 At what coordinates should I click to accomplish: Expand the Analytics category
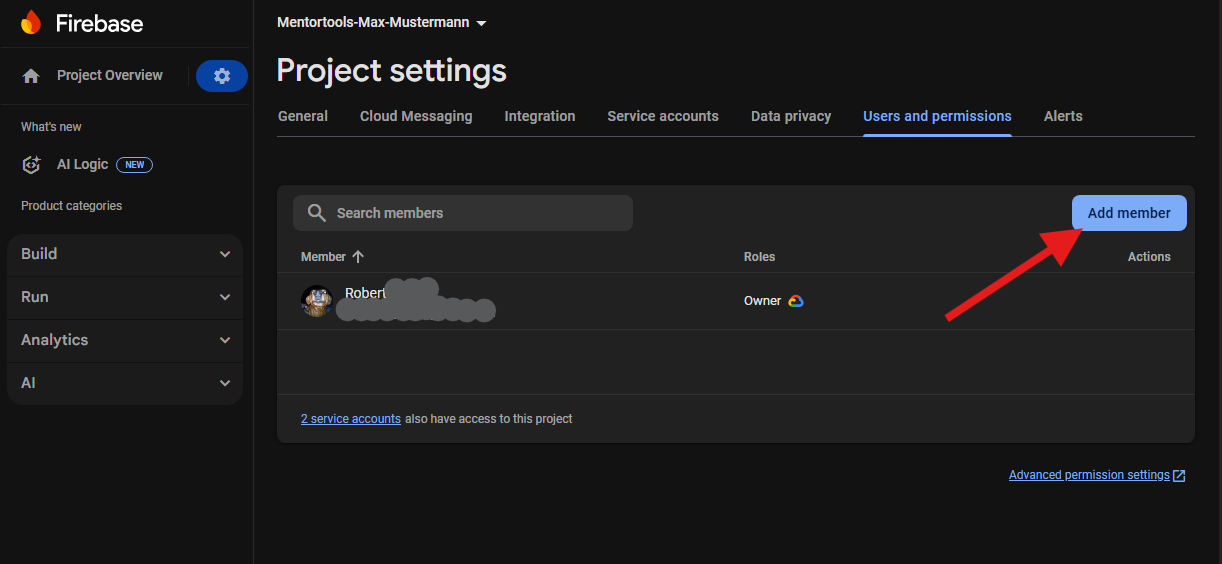pos(125,340)
